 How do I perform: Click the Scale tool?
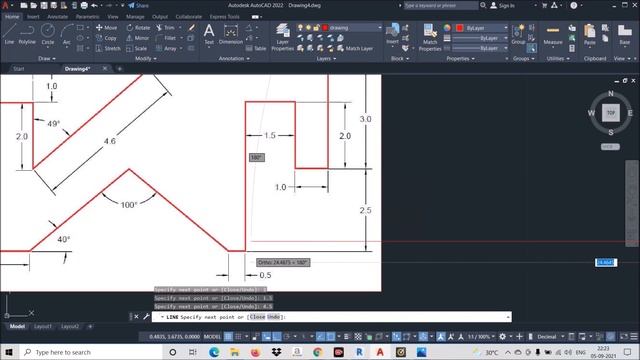click(137, 48)
